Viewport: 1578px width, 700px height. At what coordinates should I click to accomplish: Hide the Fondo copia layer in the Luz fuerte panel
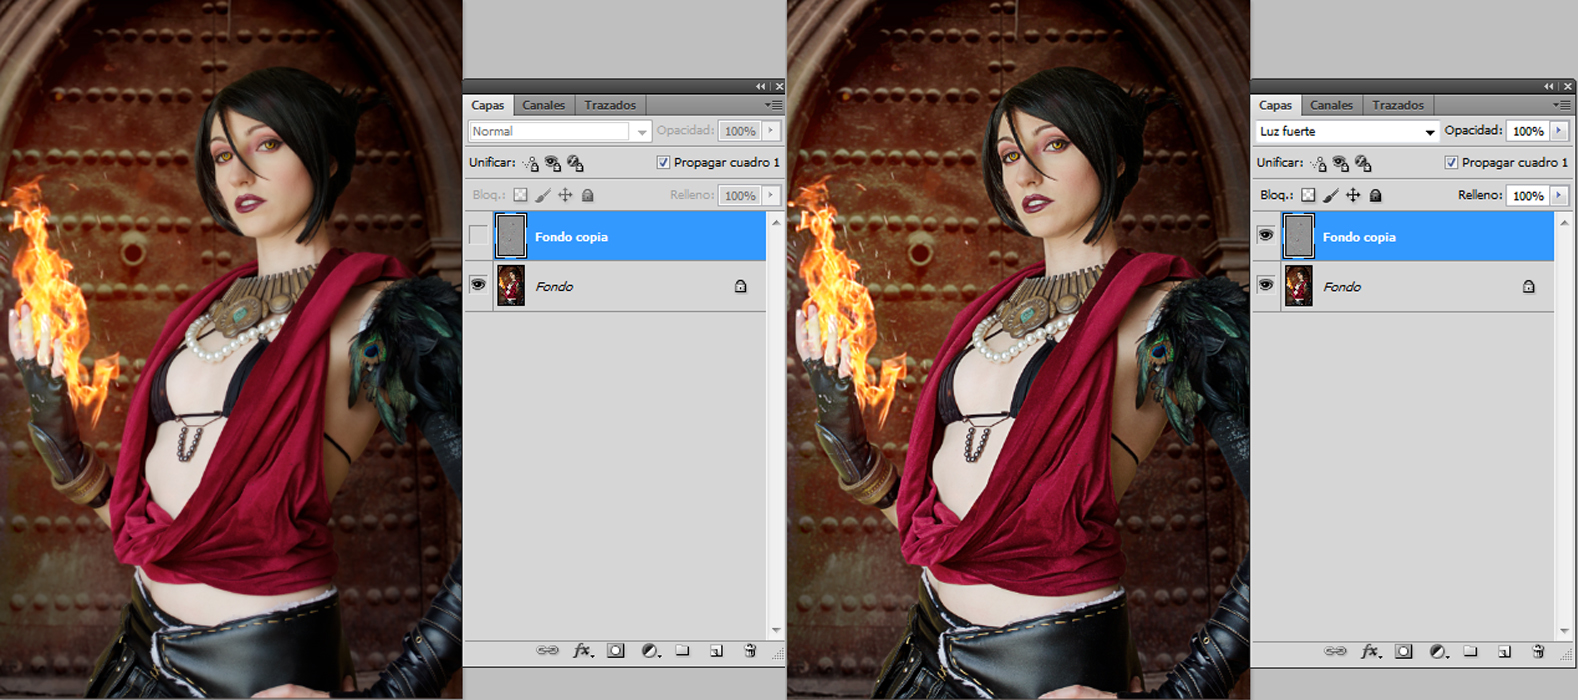pyautogui.click(x=1266, y=236)
